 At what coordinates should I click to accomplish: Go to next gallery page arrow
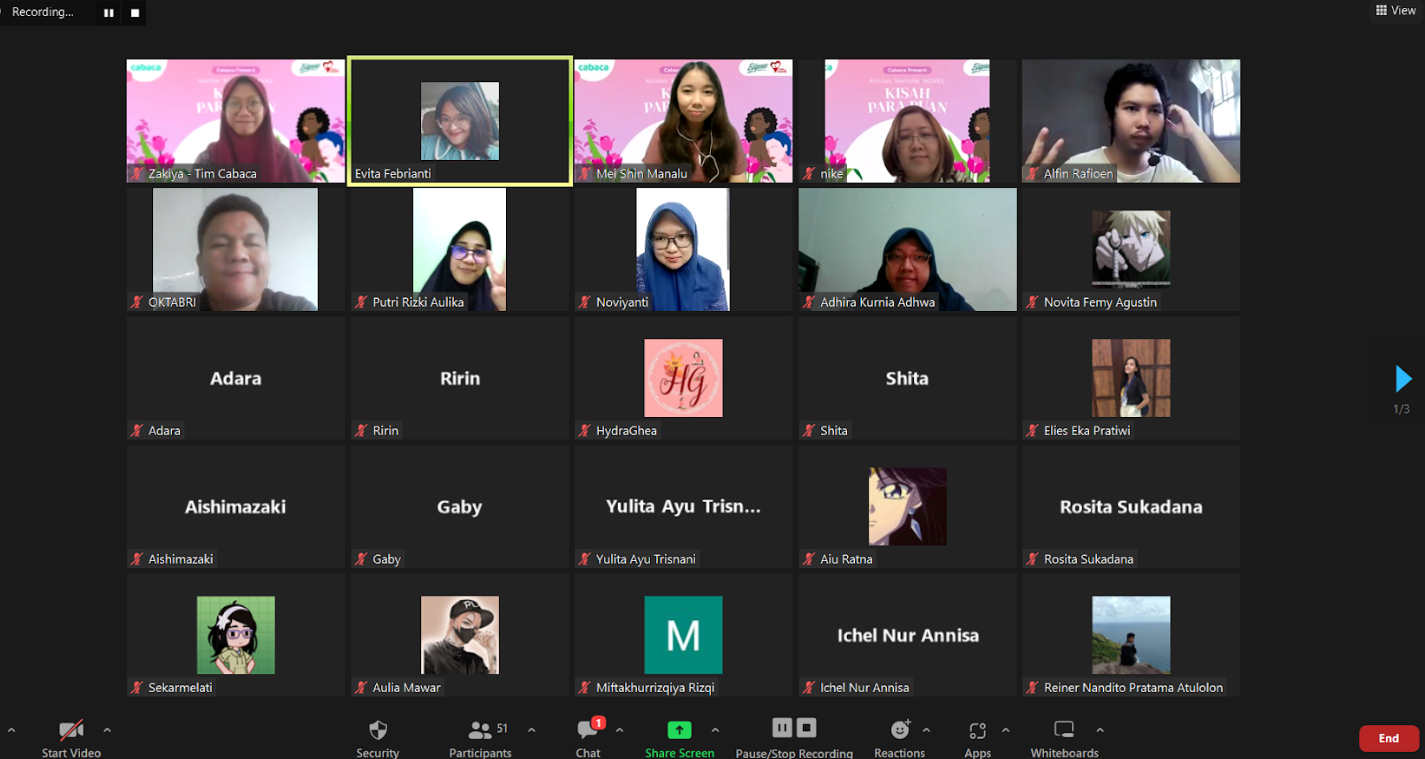tap(1403, 379)
